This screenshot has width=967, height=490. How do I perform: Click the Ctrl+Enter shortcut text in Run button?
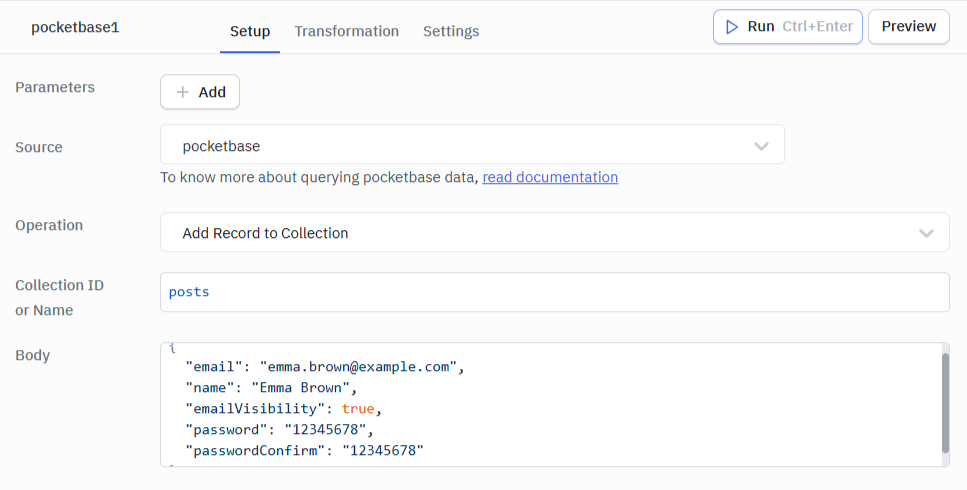(818, 27)
